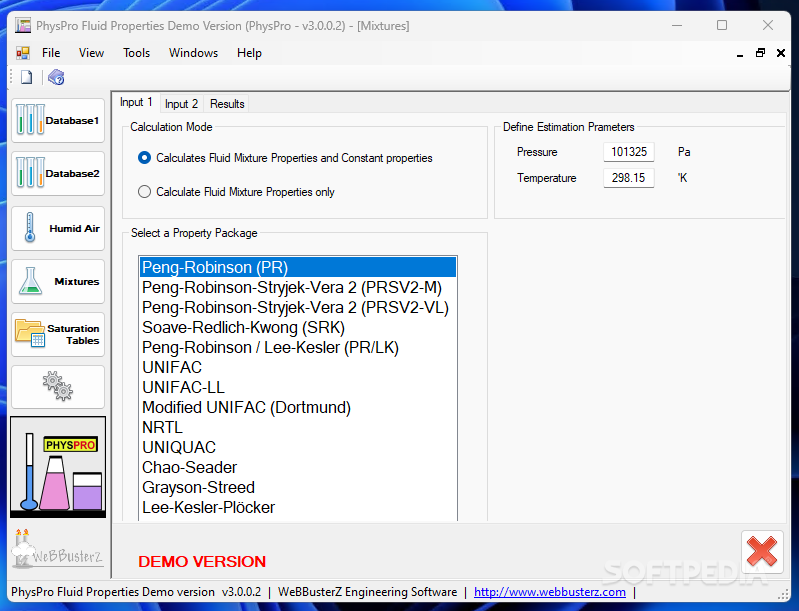Open the Help menu
This screenshot has width=799, height=611.
pyautogui.click(x=249, y=53)
